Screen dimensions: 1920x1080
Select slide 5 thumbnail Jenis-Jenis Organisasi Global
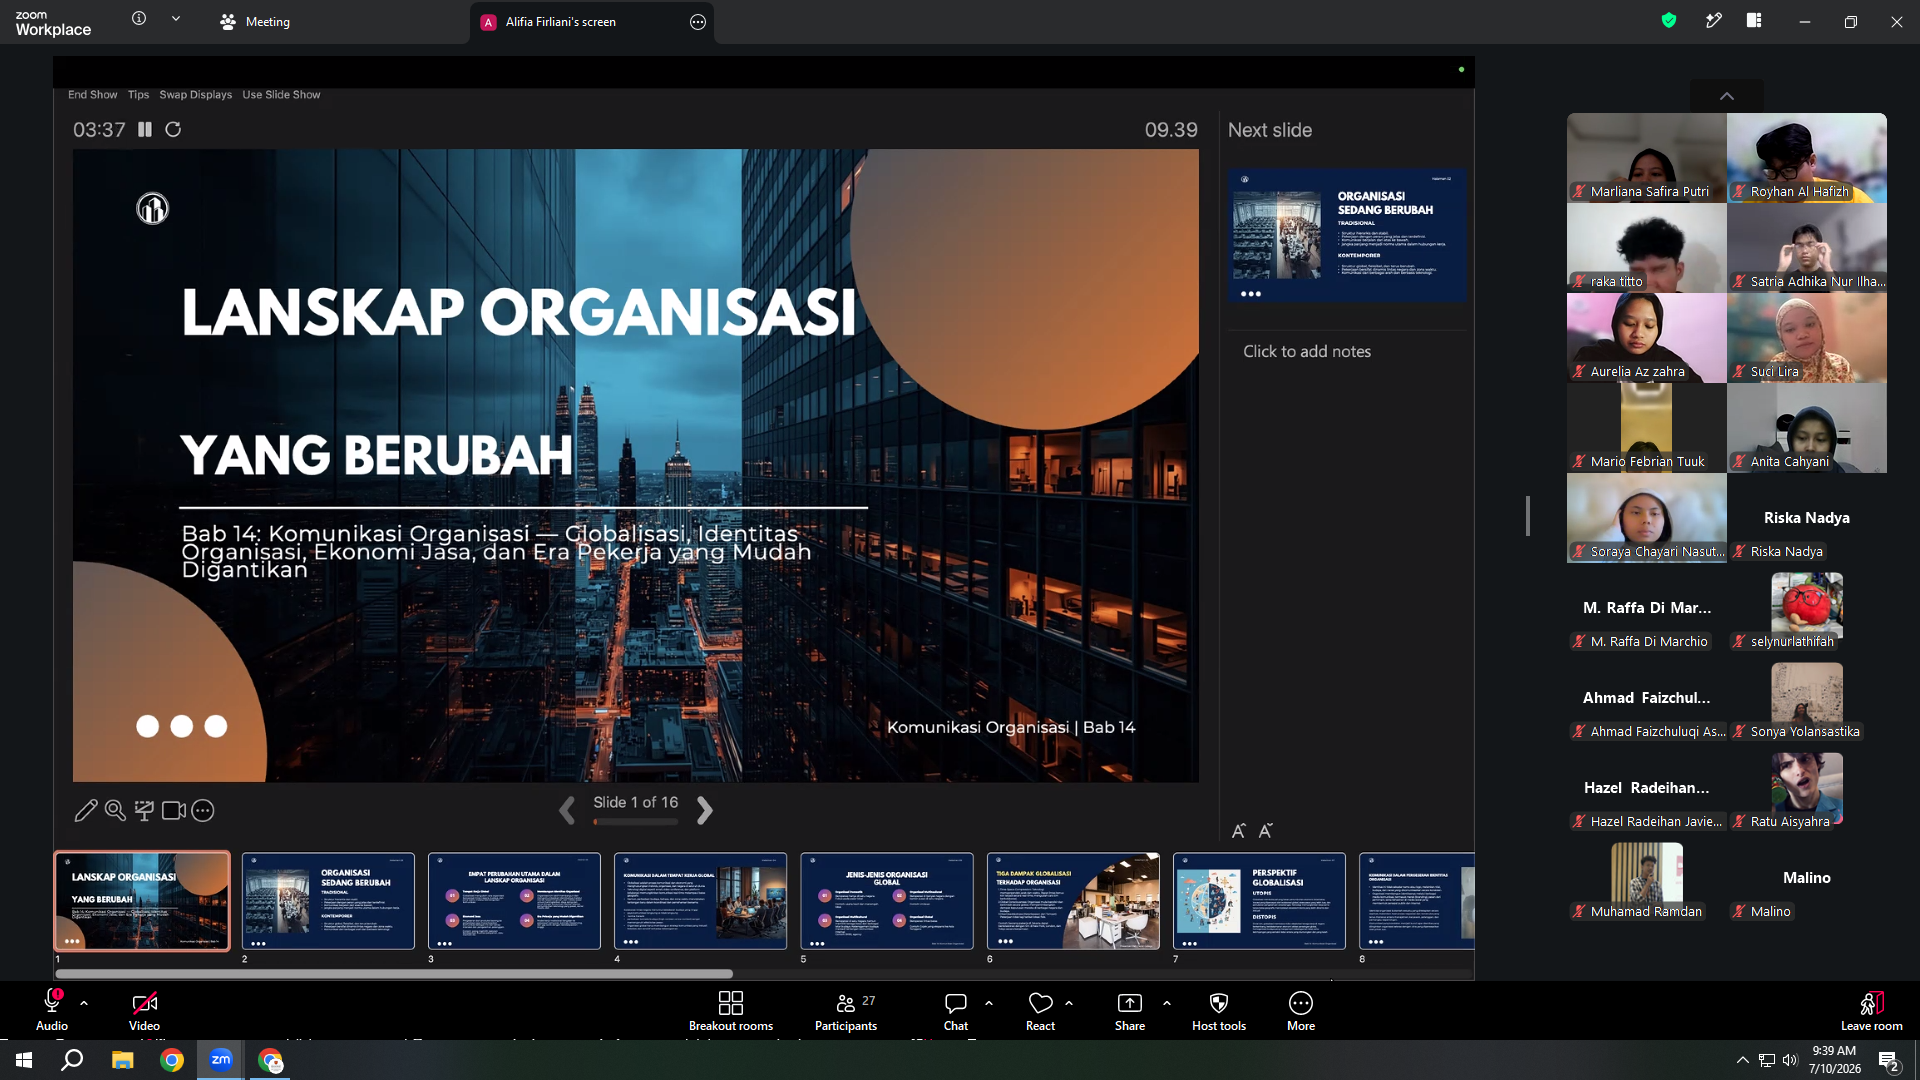pyautogui.click(x=886, y=901)
